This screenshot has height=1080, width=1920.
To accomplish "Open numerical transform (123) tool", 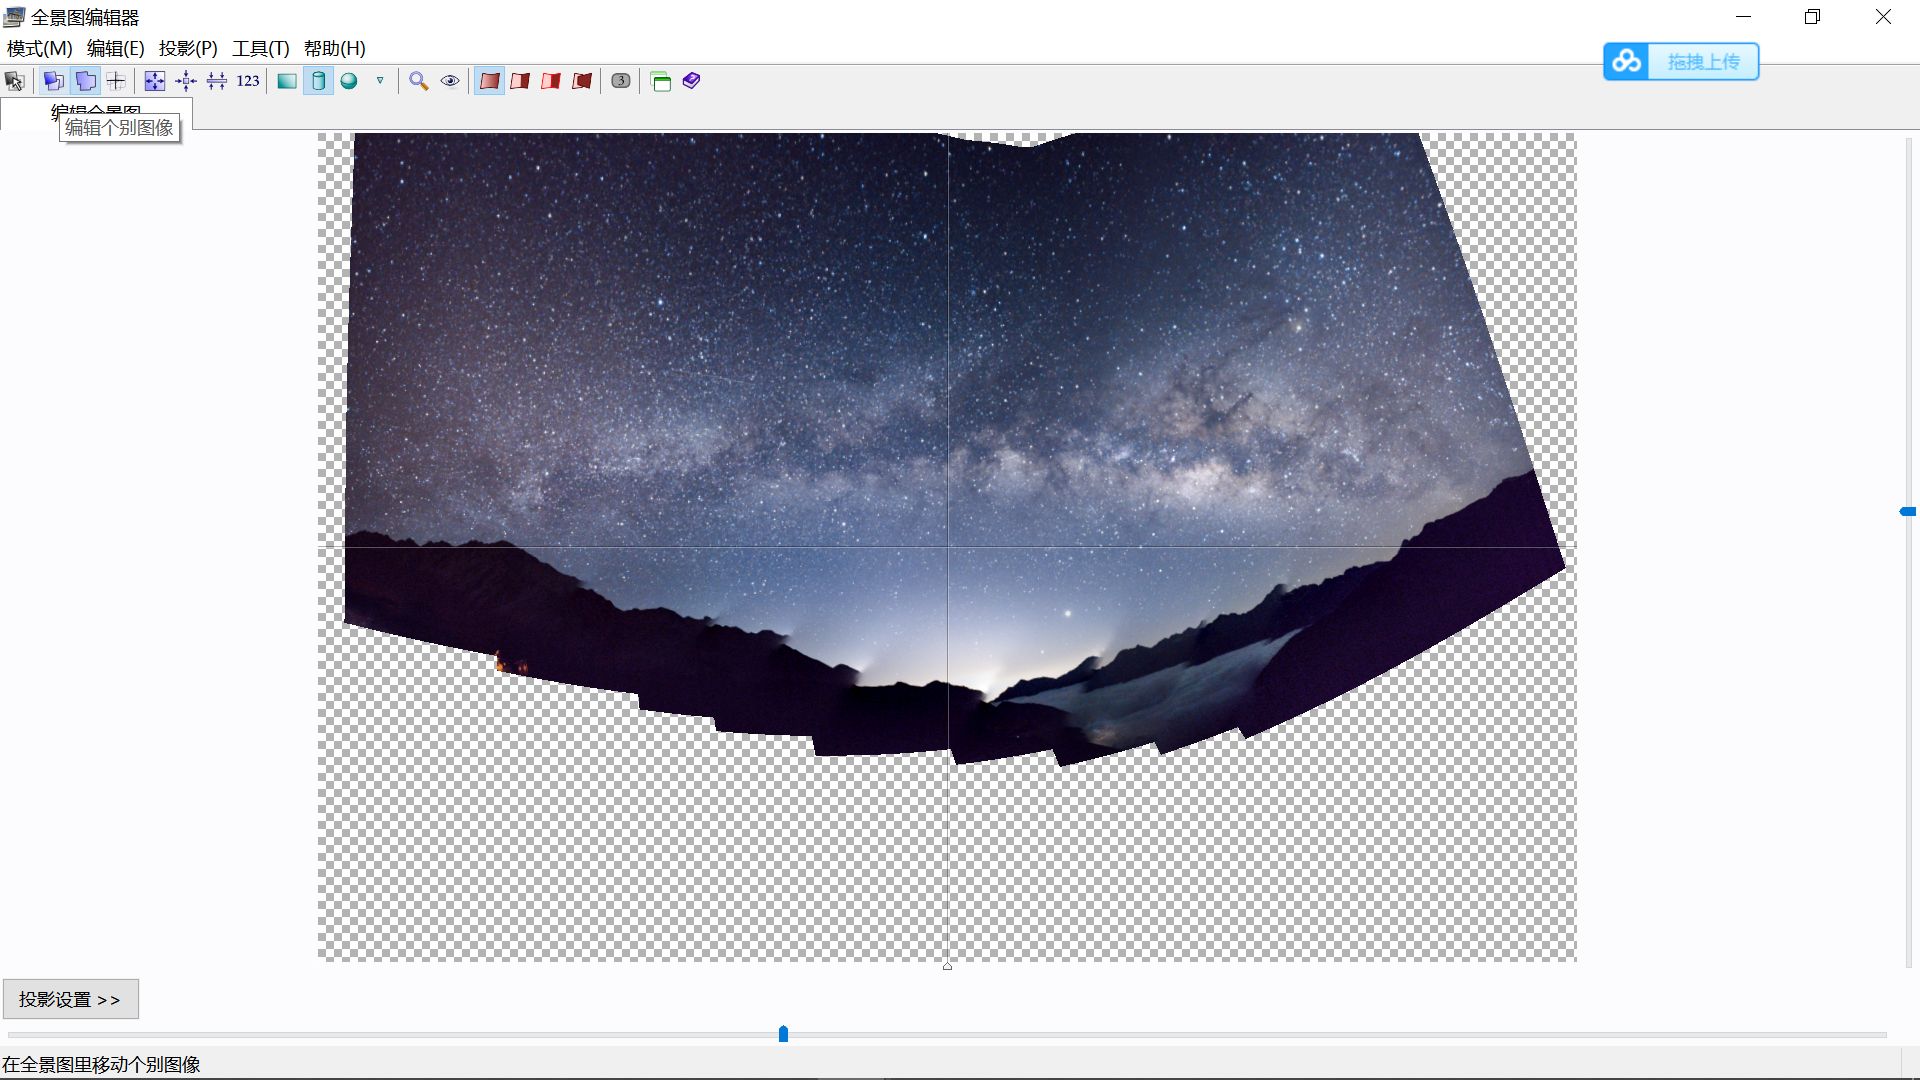I will tap(248, 81).
